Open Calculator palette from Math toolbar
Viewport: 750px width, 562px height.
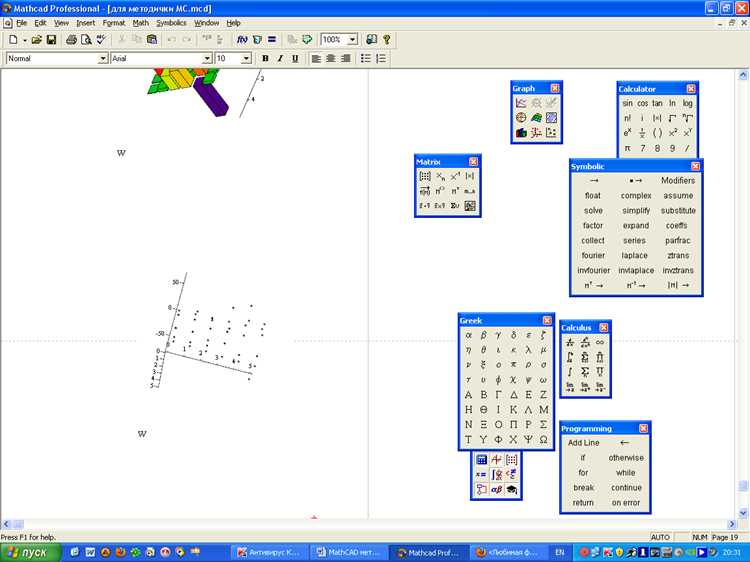(x=481, y=460)
